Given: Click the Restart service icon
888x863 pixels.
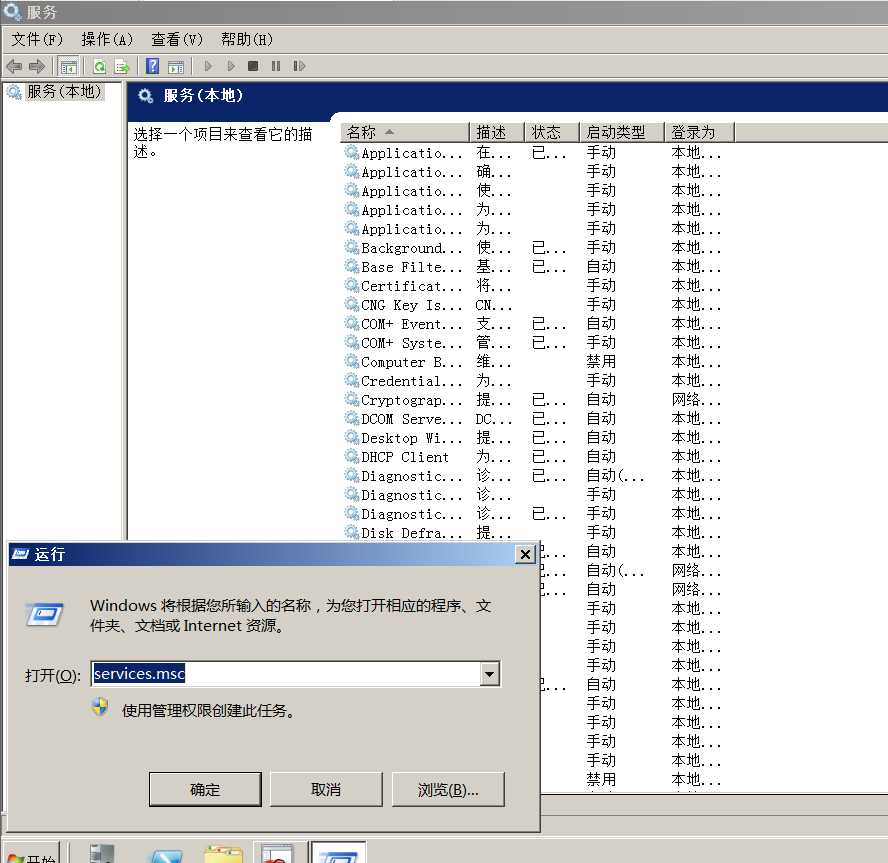Looking at the screenshot, I should coord(299,66).
